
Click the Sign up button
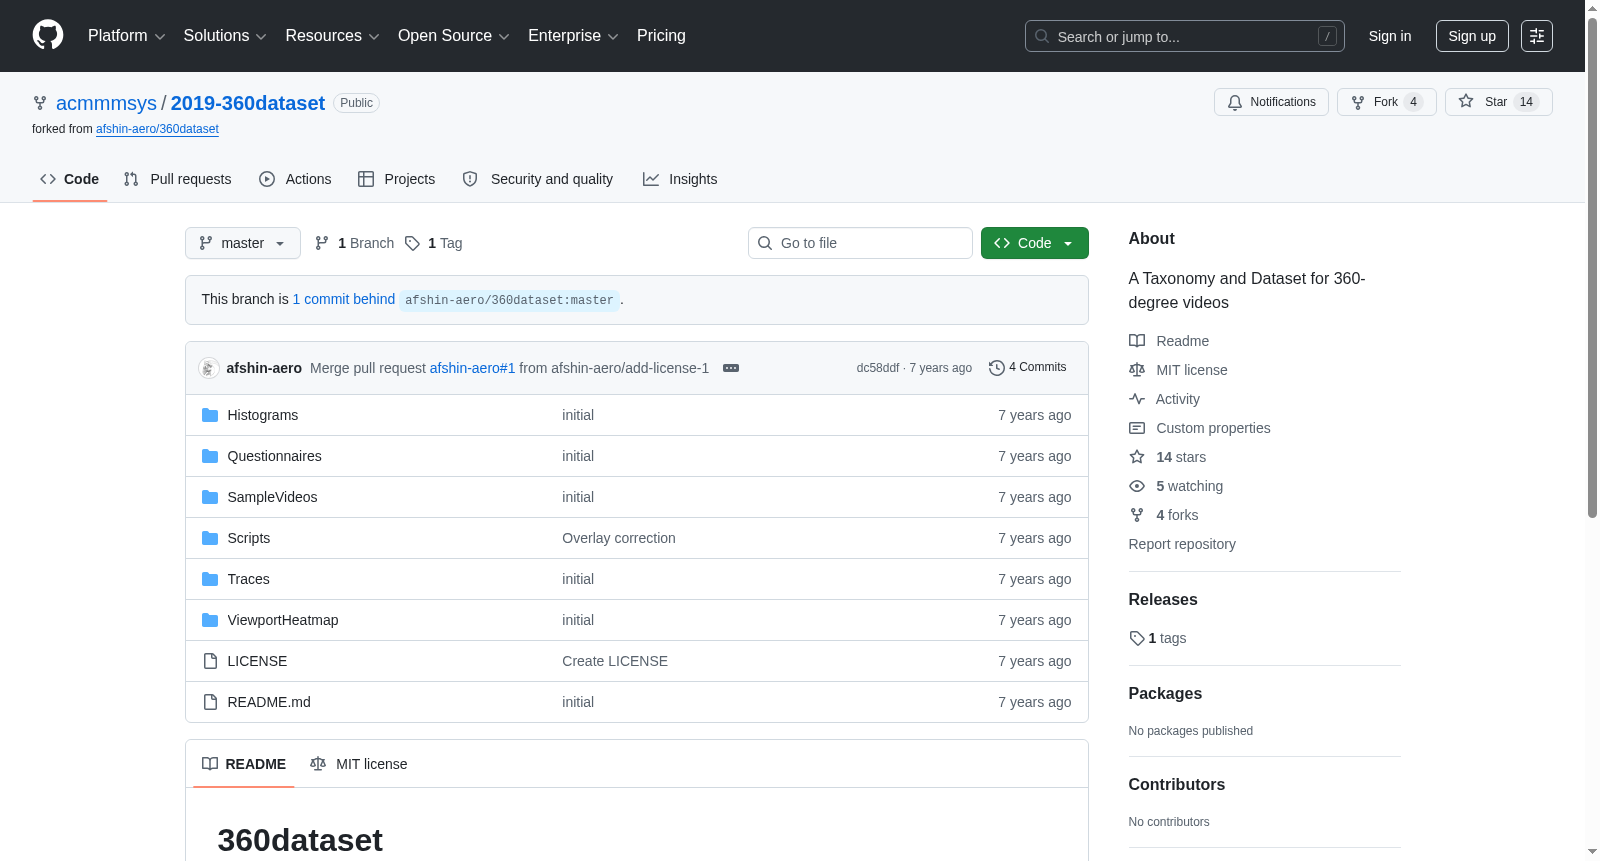click(x=1472, y=36)
